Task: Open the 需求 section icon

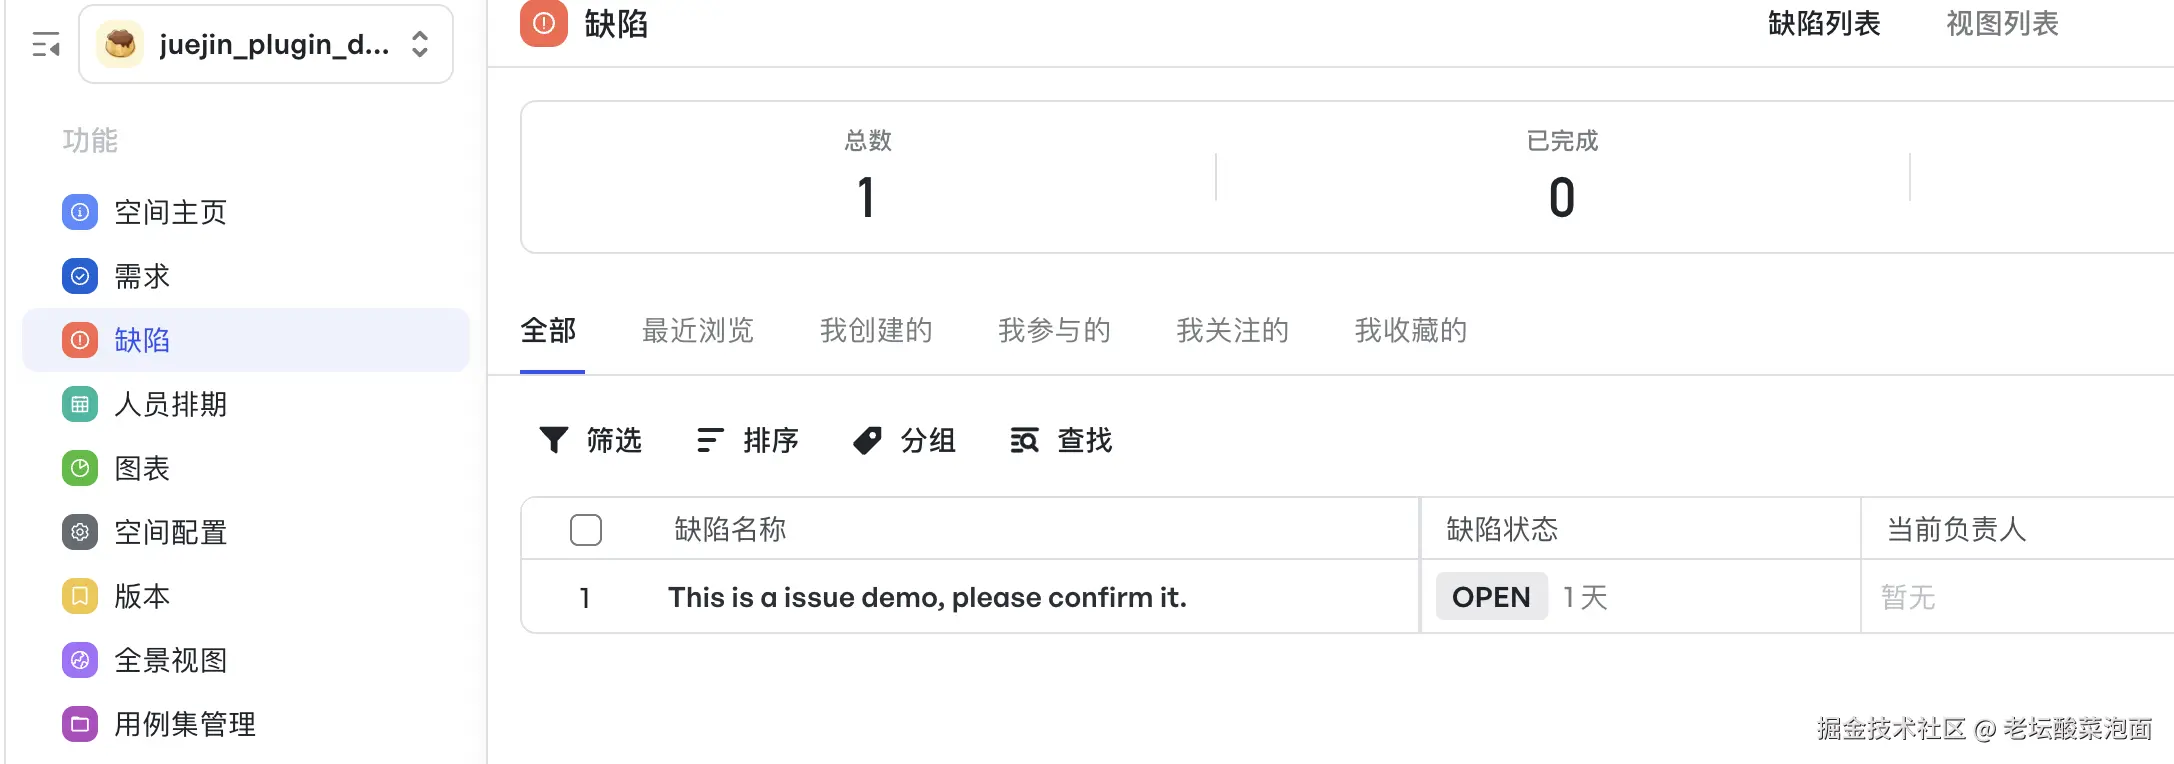Action: coord(80,276)
